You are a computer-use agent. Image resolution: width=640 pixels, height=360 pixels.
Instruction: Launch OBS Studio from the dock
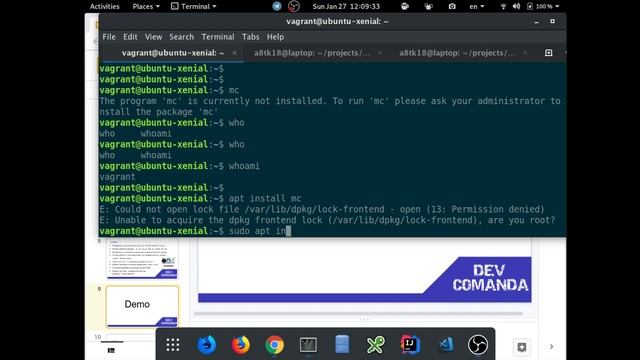tap(478, 345)
